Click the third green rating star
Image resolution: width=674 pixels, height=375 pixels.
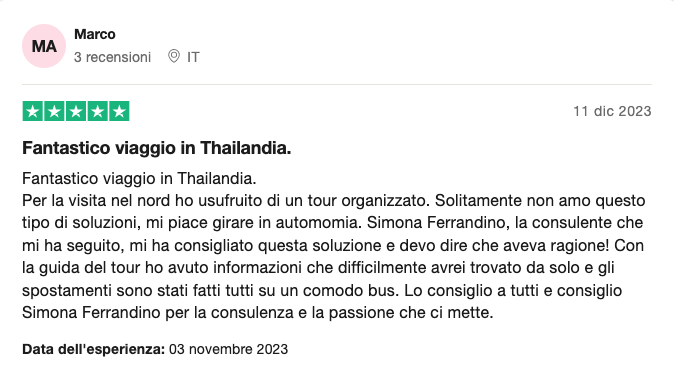pyautogui.click(x=76, y=111)
